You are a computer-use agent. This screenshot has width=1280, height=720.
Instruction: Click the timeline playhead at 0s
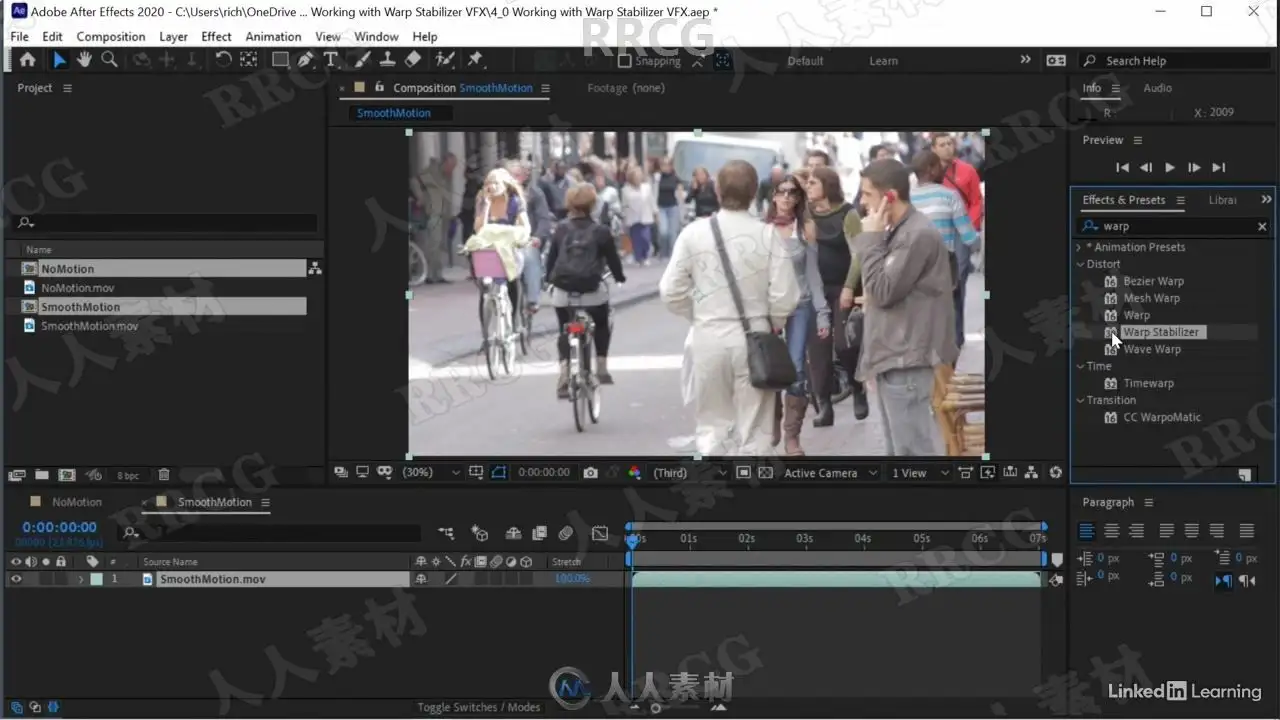[x=631, y=540]
